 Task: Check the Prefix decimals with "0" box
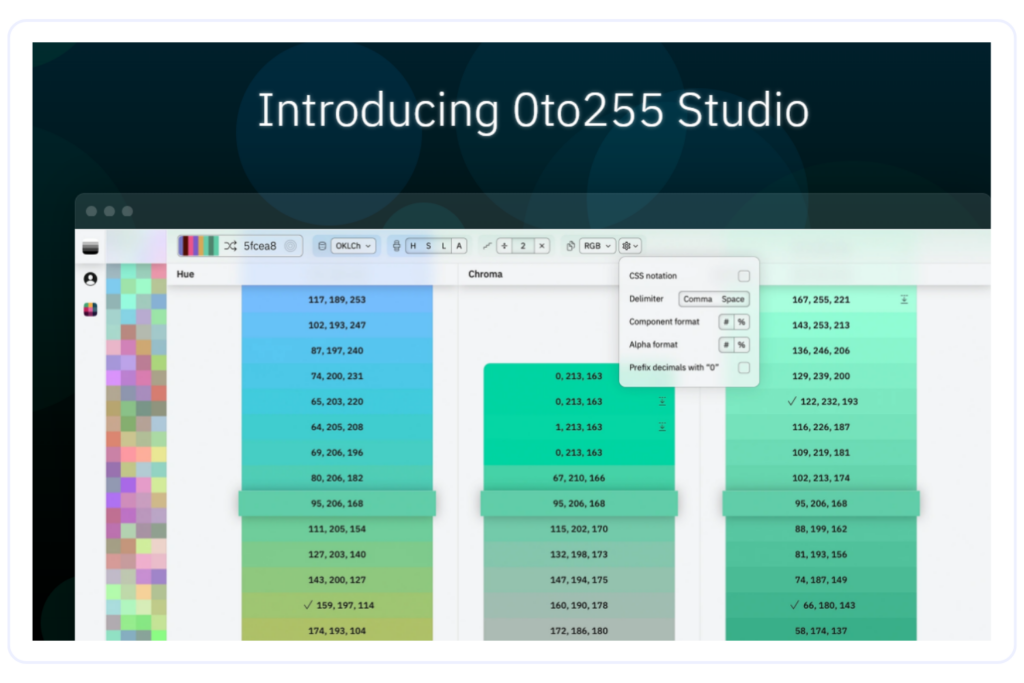(743, 368)
